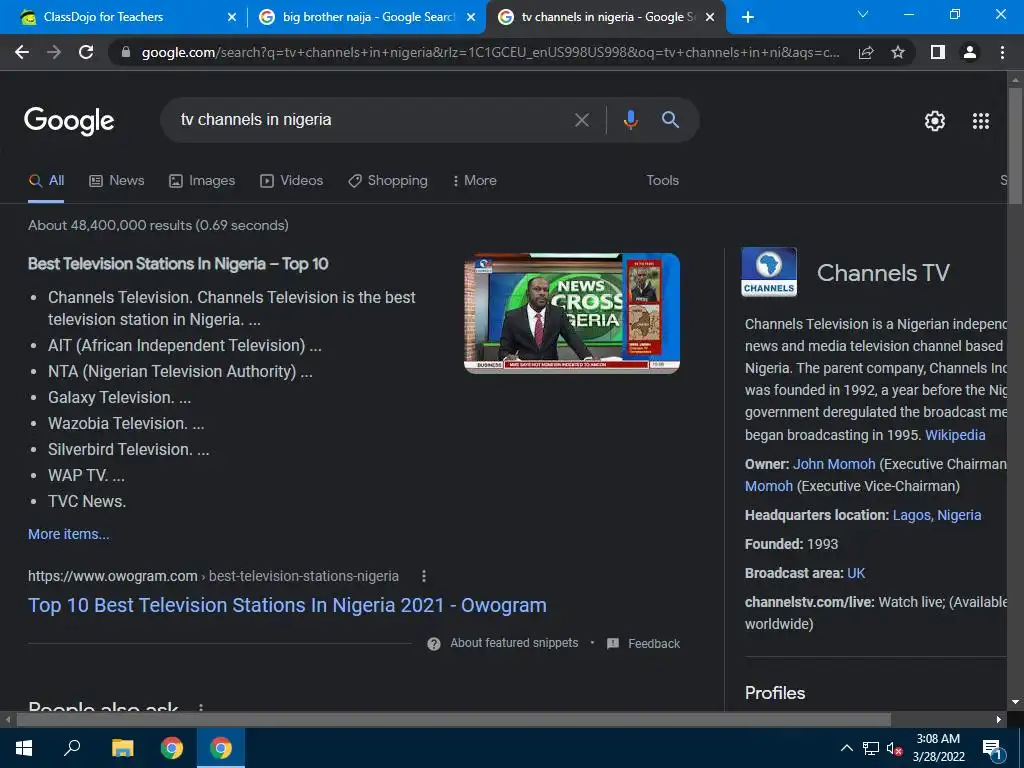The image size is (1024, 768).
Task: Clear the search query with the X
Action: [x=581, y=120]
